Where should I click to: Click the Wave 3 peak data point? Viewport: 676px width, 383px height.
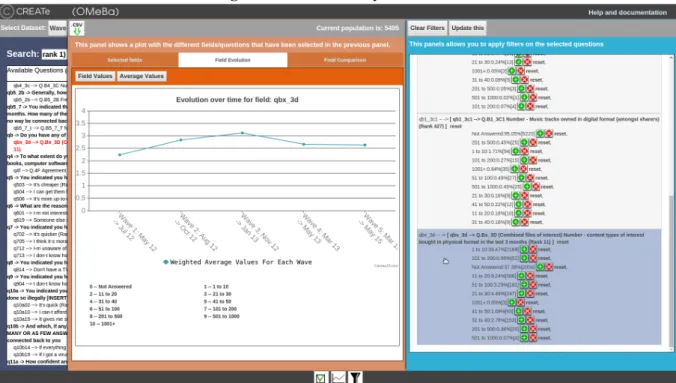pos(242,133)
